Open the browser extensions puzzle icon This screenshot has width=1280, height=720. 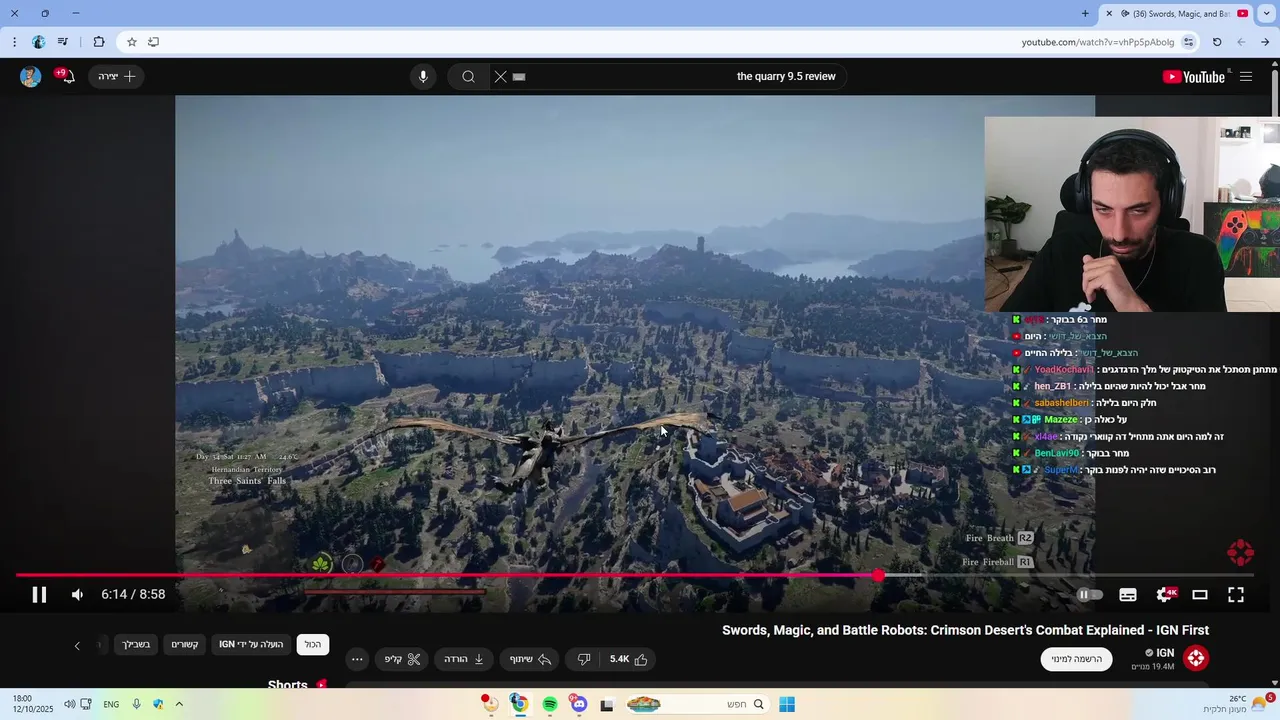(x=98, y=42)
